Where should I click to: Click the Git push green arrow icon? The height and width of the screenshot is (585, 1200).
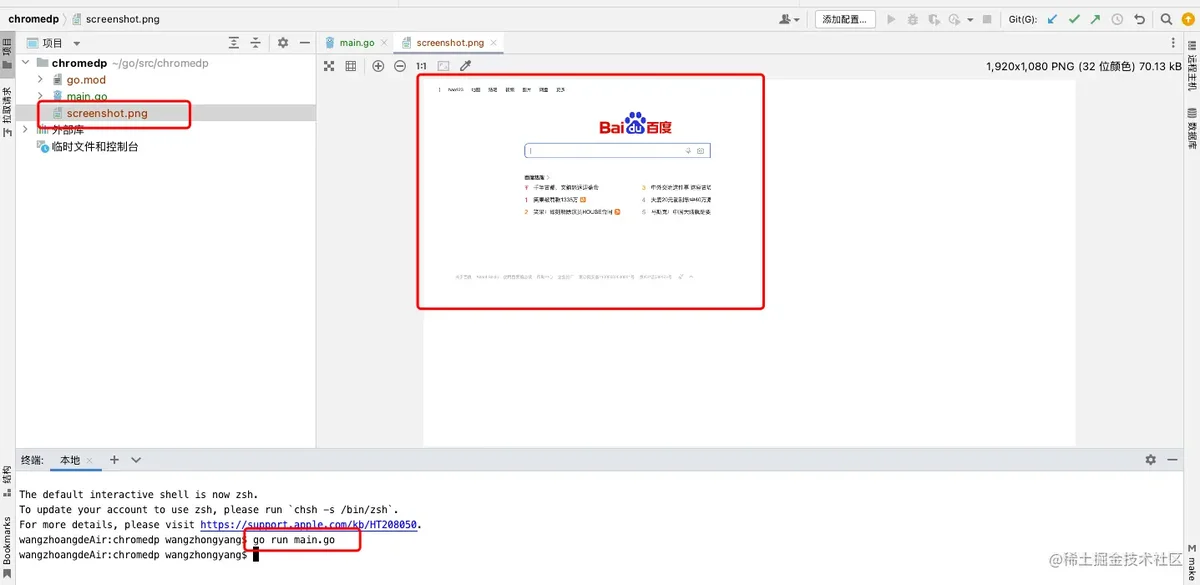(x=1095, y=19)
